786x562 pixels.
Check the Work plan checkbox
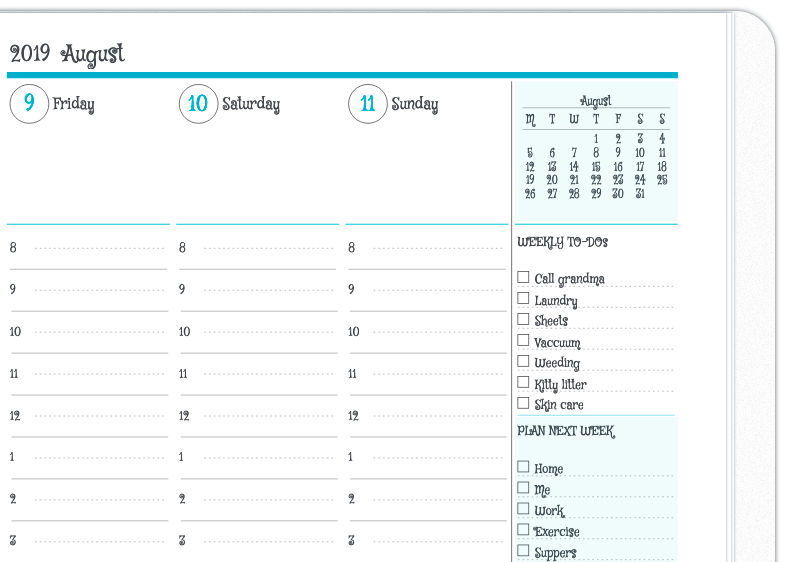[523, 508]
